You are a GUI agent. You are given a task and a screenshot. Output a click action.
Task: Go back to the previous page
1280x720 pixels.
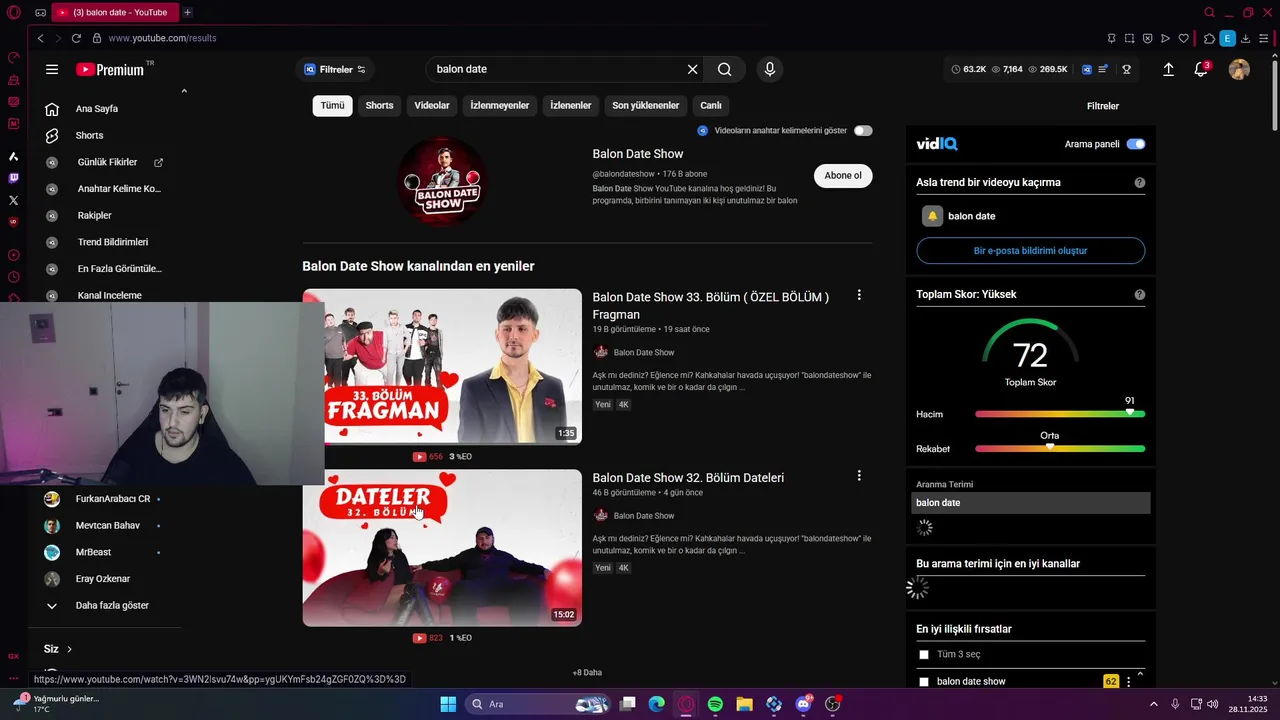pos(40,38)
